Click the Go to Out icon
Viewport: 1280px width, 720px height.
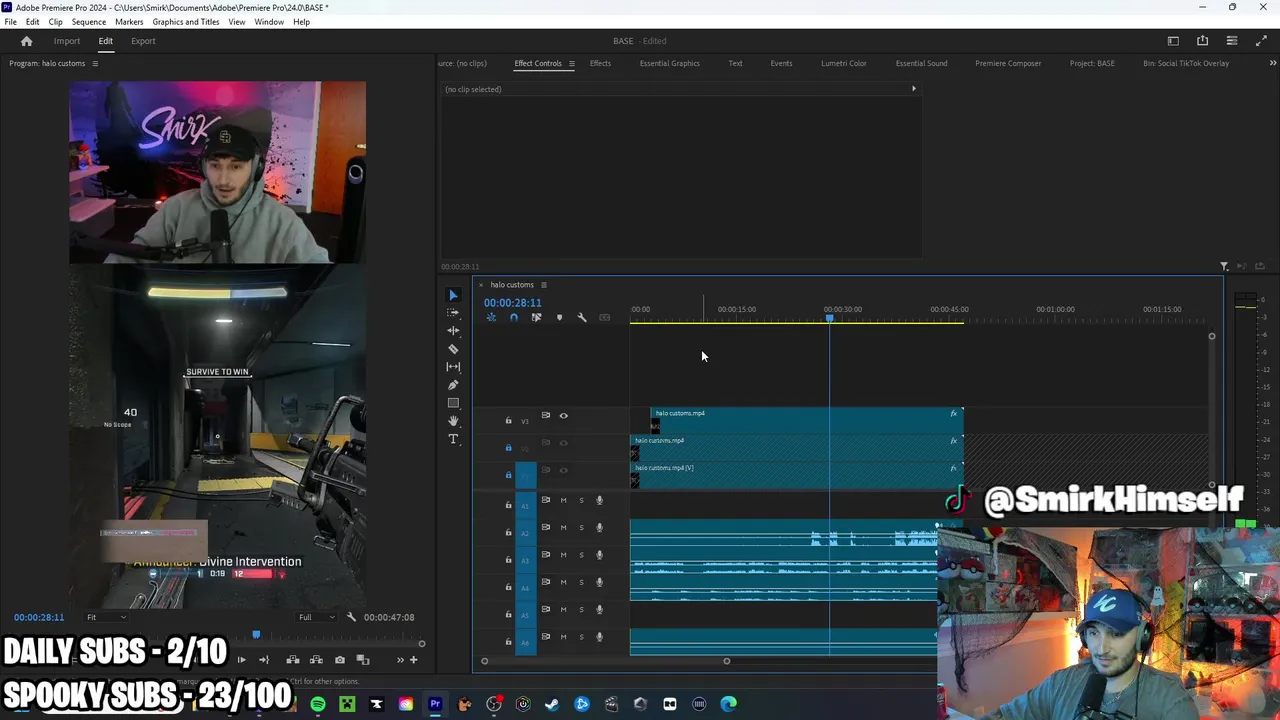click(x=264, y=660)
